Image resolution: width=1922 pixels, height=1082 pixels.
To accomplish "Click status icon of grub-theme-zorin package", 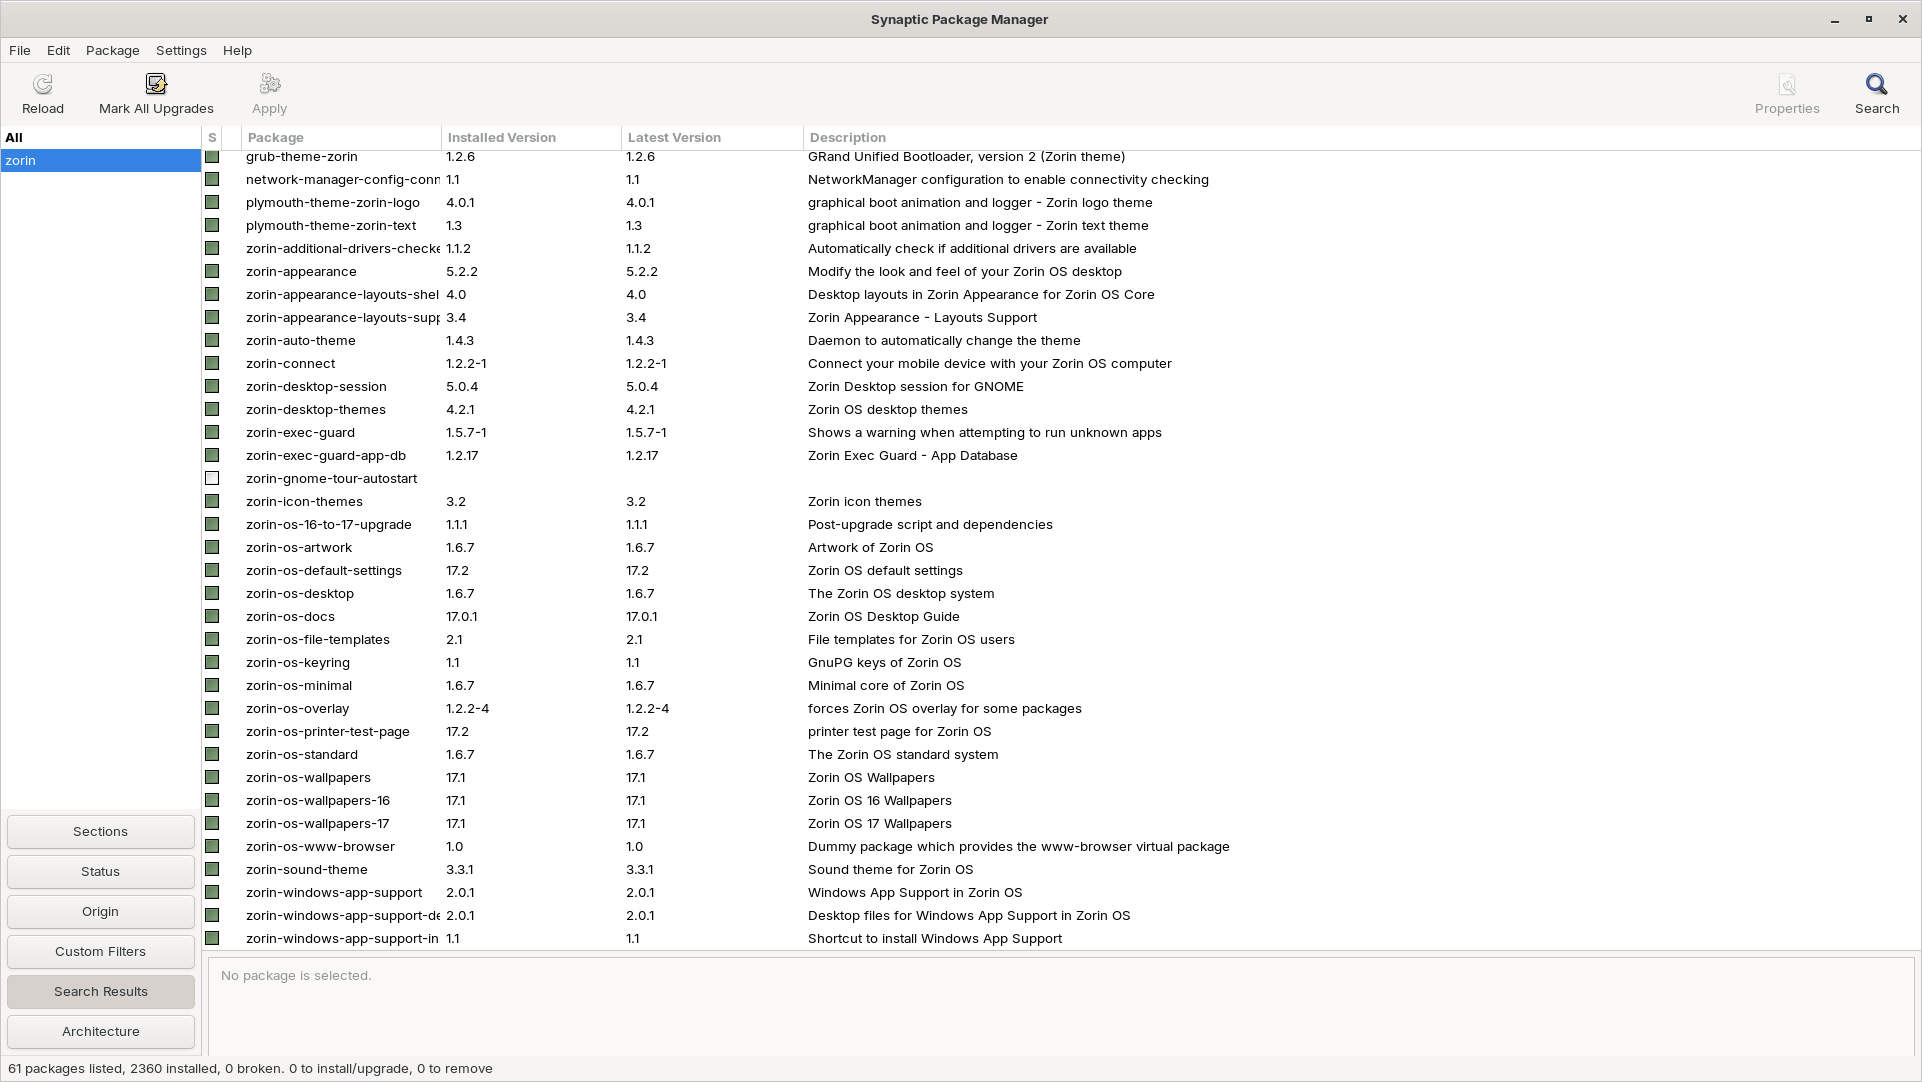I will pos(212,157).
